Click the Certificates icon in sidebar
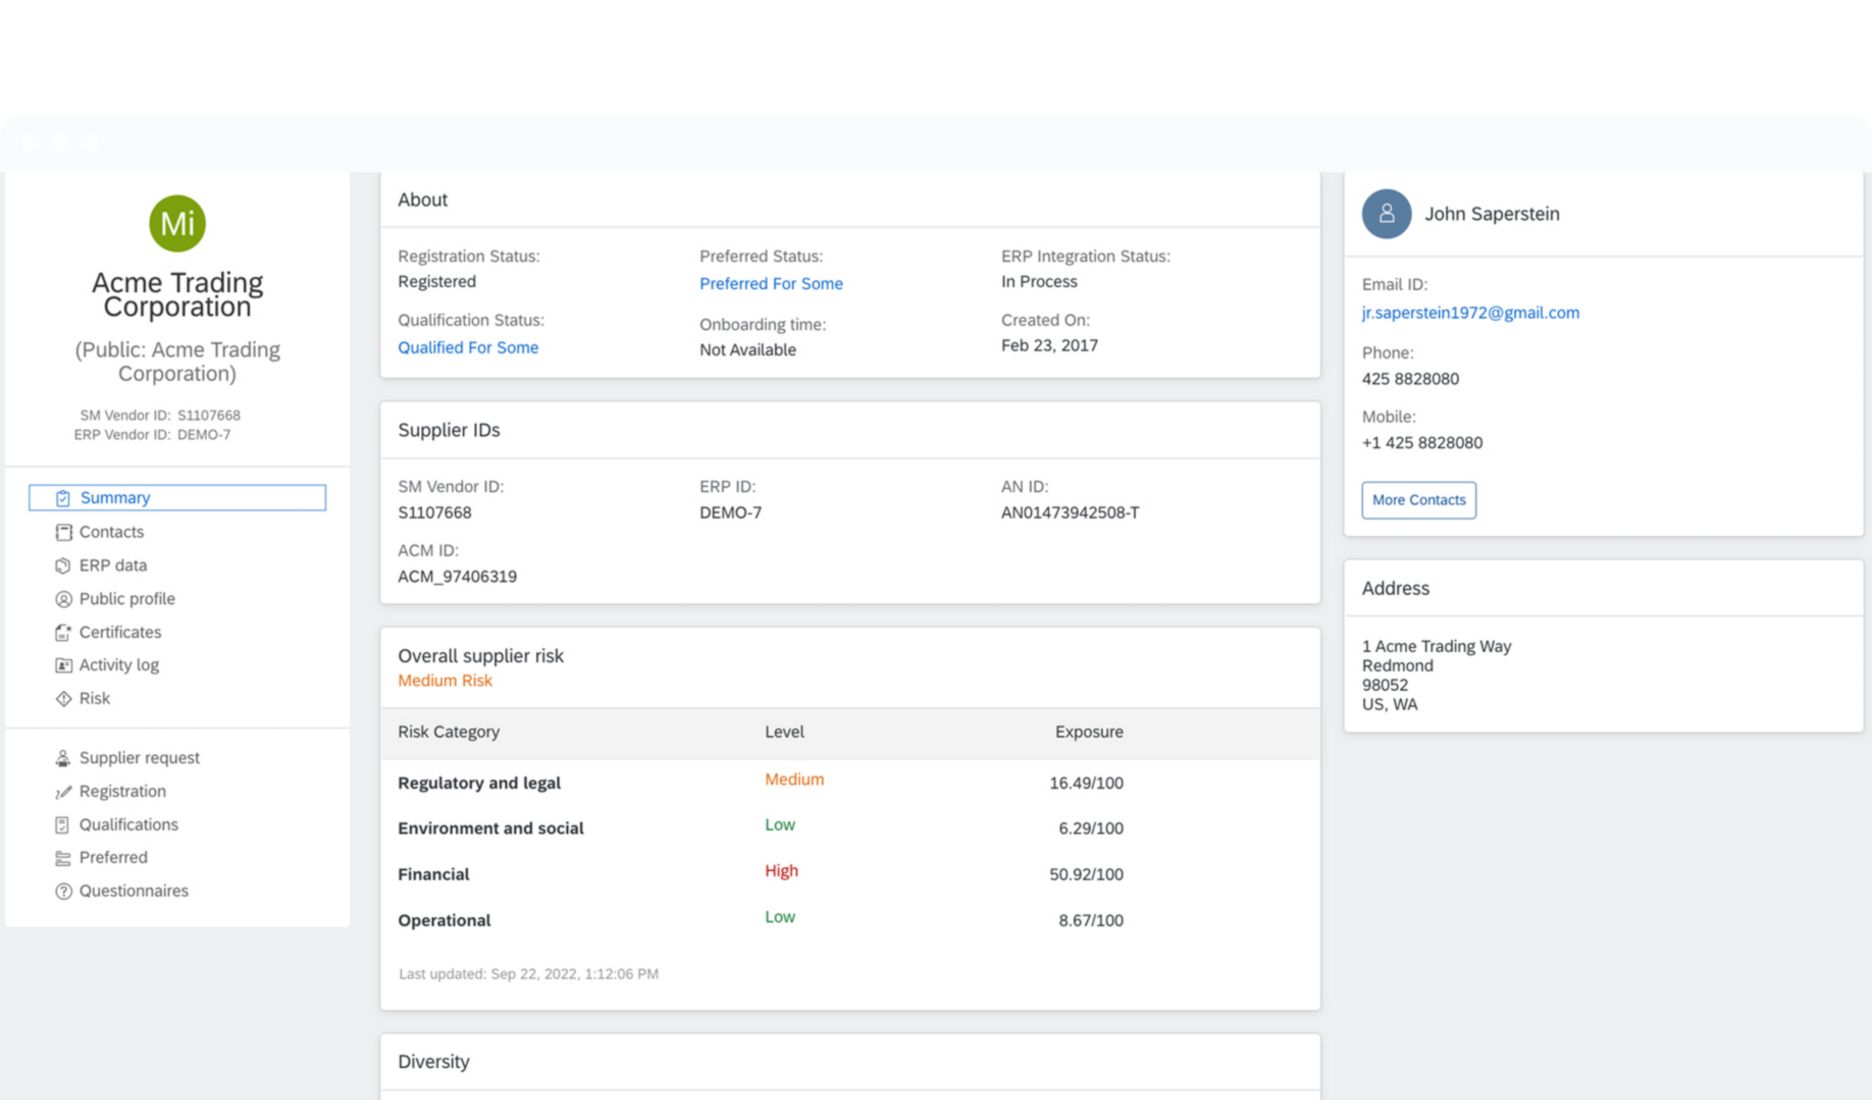 click(x=63, y=632)
